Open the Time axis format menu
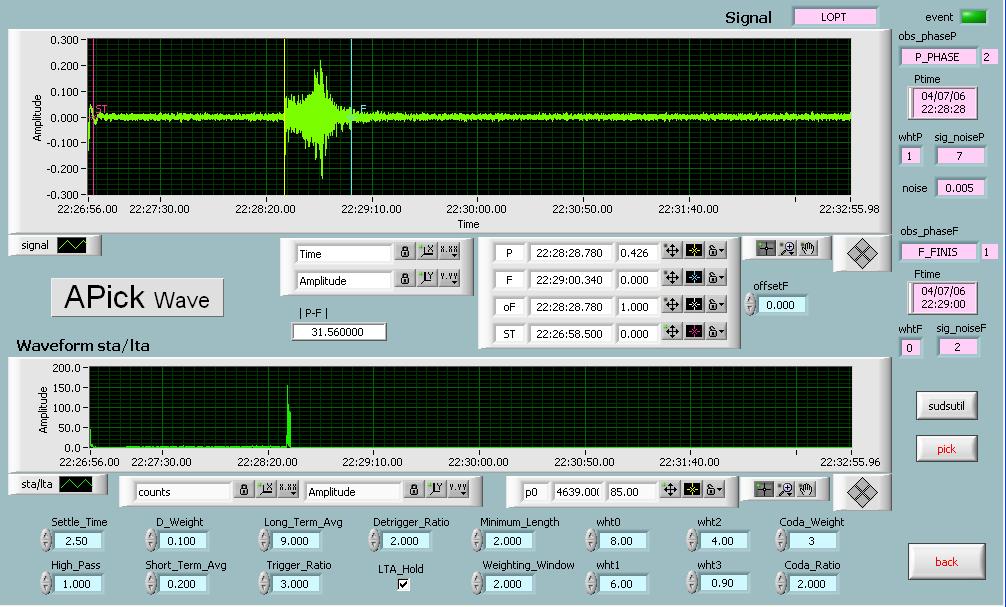Image resolution: width=1006 pixels, height=607 pixels. coord(450,252)
